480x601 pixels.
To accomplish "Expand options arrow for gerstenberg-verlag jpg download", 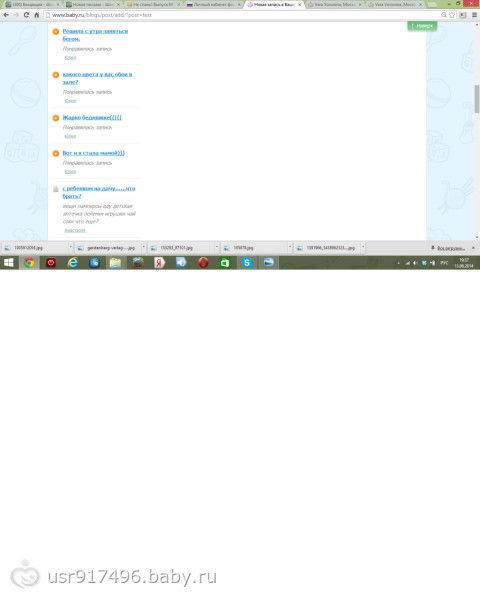I will [x=143, y=248].
